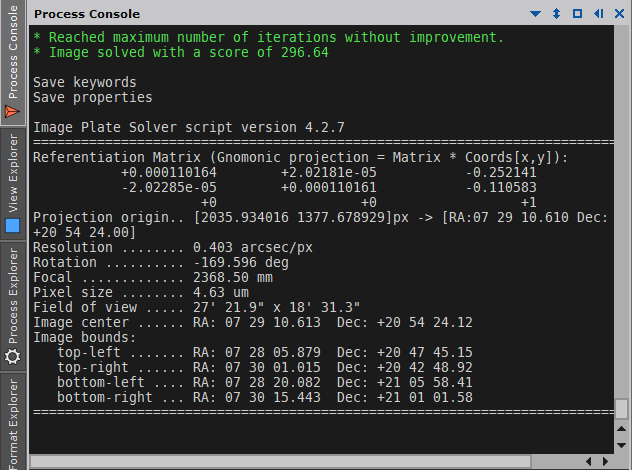Click the blue View Explorer tab icon

(x=13, y=226)
